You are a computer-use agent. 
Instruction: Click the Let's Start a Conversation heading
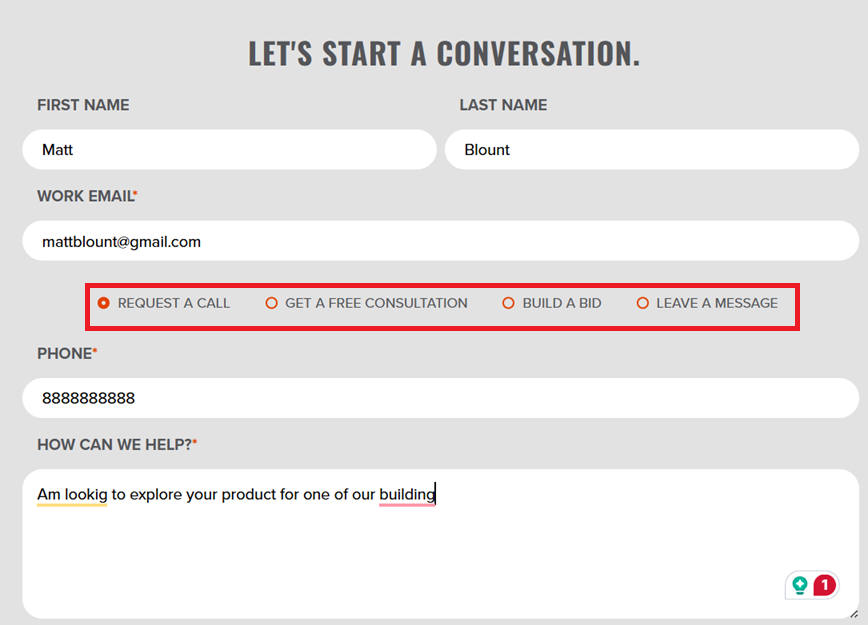tap(444, 54)
